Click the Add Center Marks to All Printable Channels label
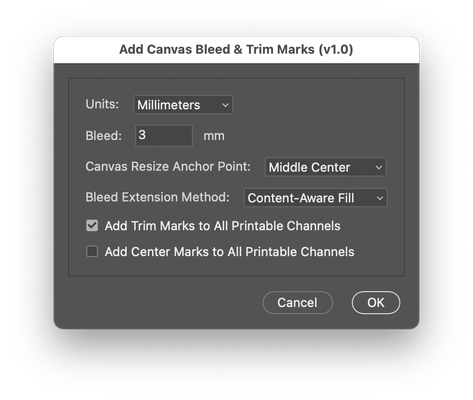This screenshot has height=400, width=473. pos(229,252)
